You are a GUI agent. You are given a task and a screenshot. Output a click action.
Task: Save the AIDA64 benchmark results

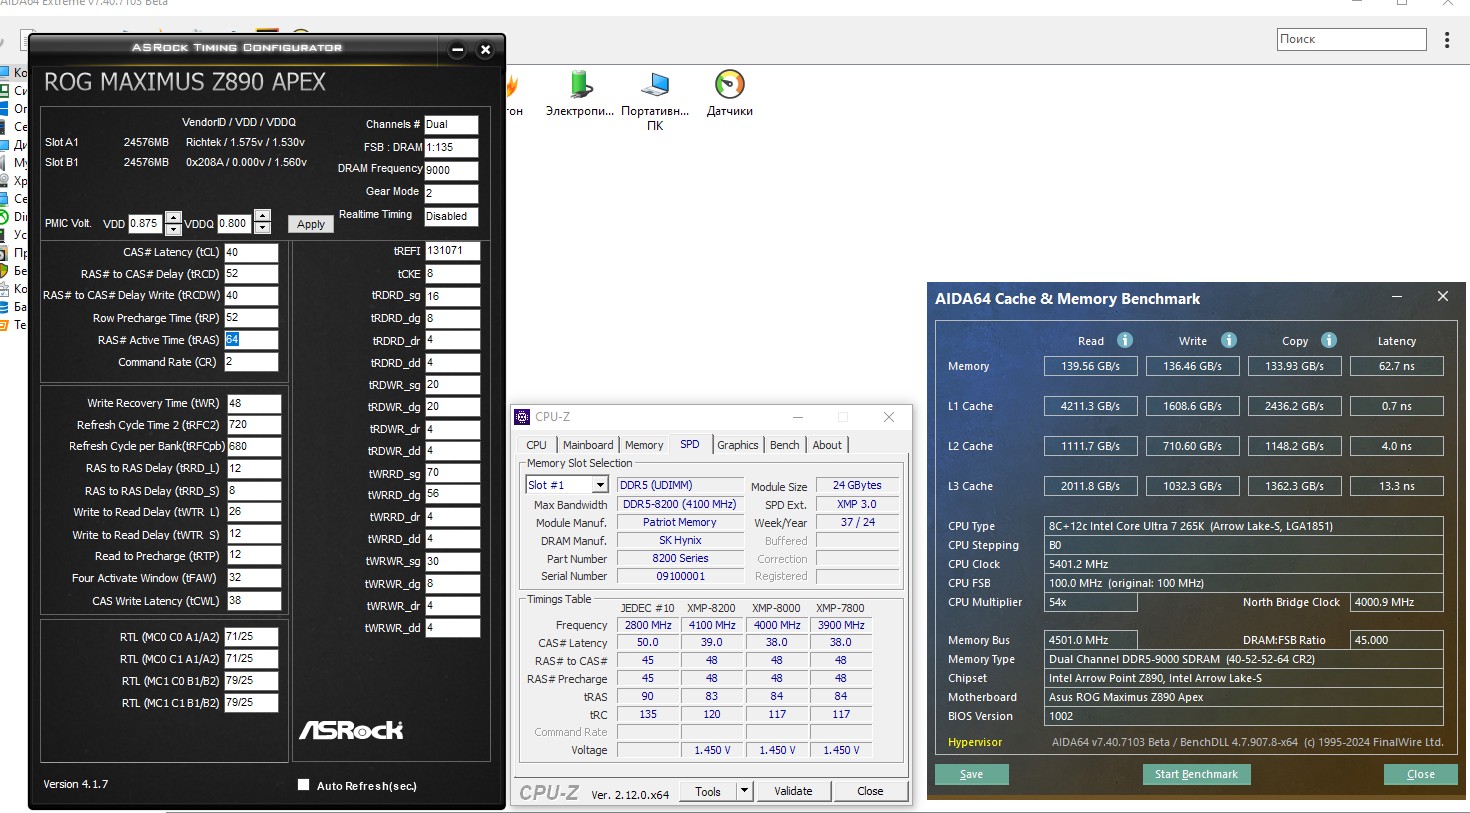[972, 774]
